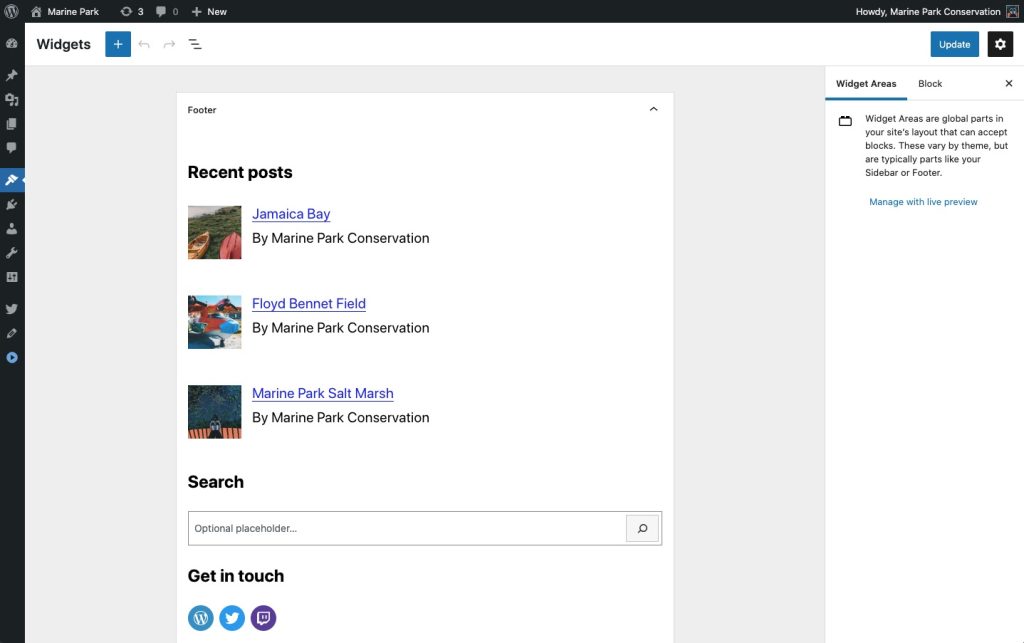The height and width of the screenshot is (643, 1024).
Task: Open the Comments bubble icon
Action: point(11,147)
